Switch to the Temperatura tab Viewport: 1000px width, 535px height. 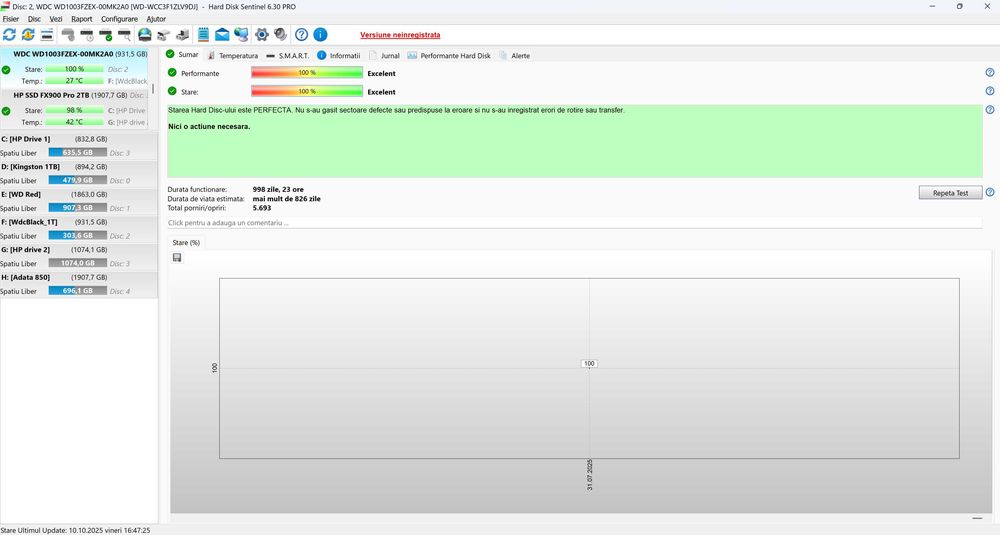(233, 55)
